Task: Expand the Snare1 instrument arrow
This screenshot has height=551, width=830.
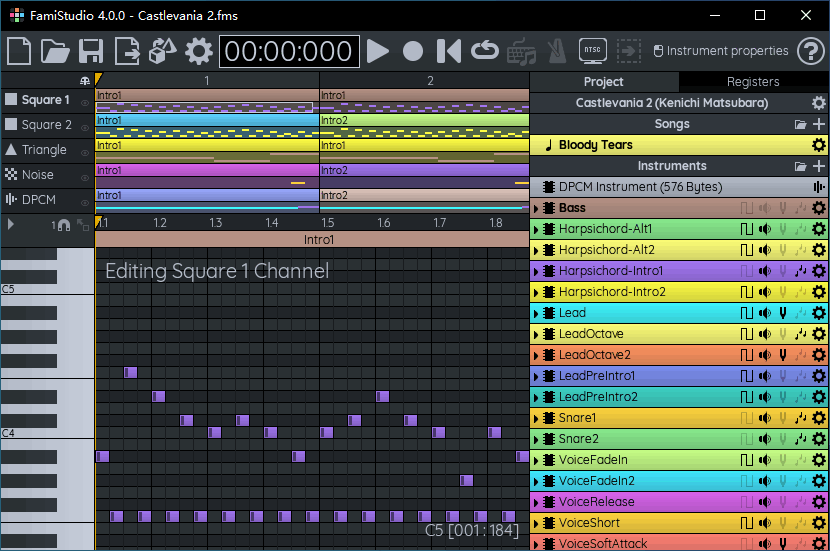Action: pyautogui.click(x=536, y=418)
